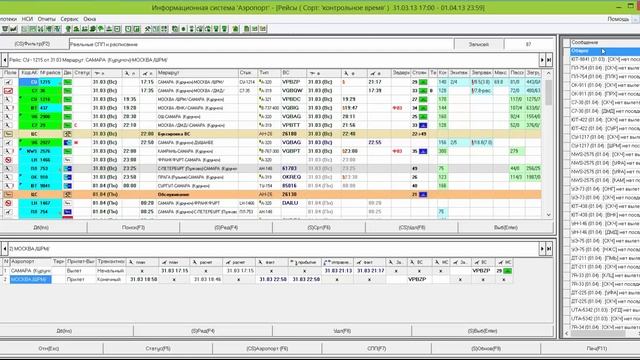Jump to last record in flight header bar
This screenshot has width=640, height=360.
tap(549, 60)
